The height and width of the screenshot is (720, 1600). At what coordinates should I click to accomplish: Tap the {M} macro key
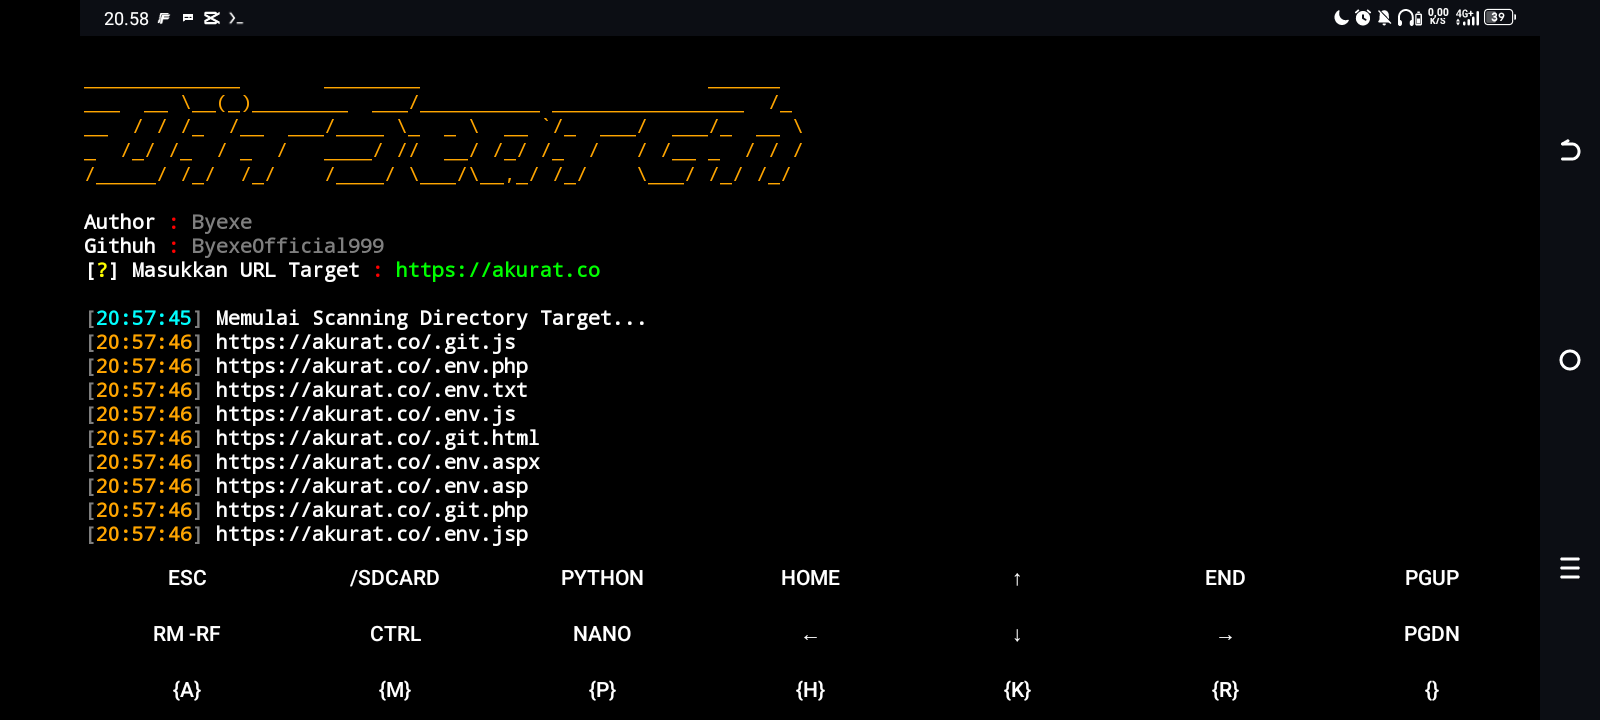click(395, 690)
